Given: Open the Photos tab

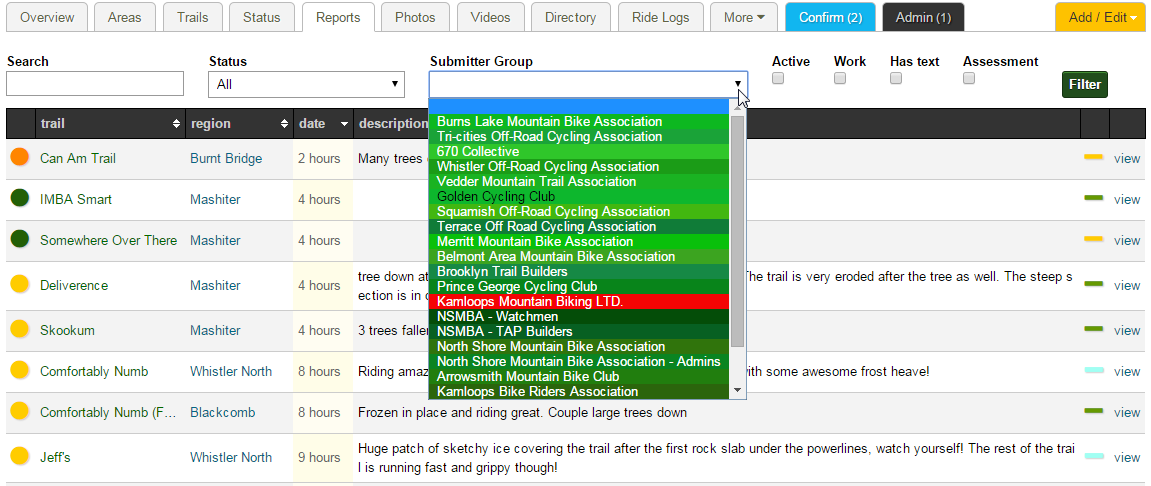Looking at the screenshot, I should click(415, 18).
